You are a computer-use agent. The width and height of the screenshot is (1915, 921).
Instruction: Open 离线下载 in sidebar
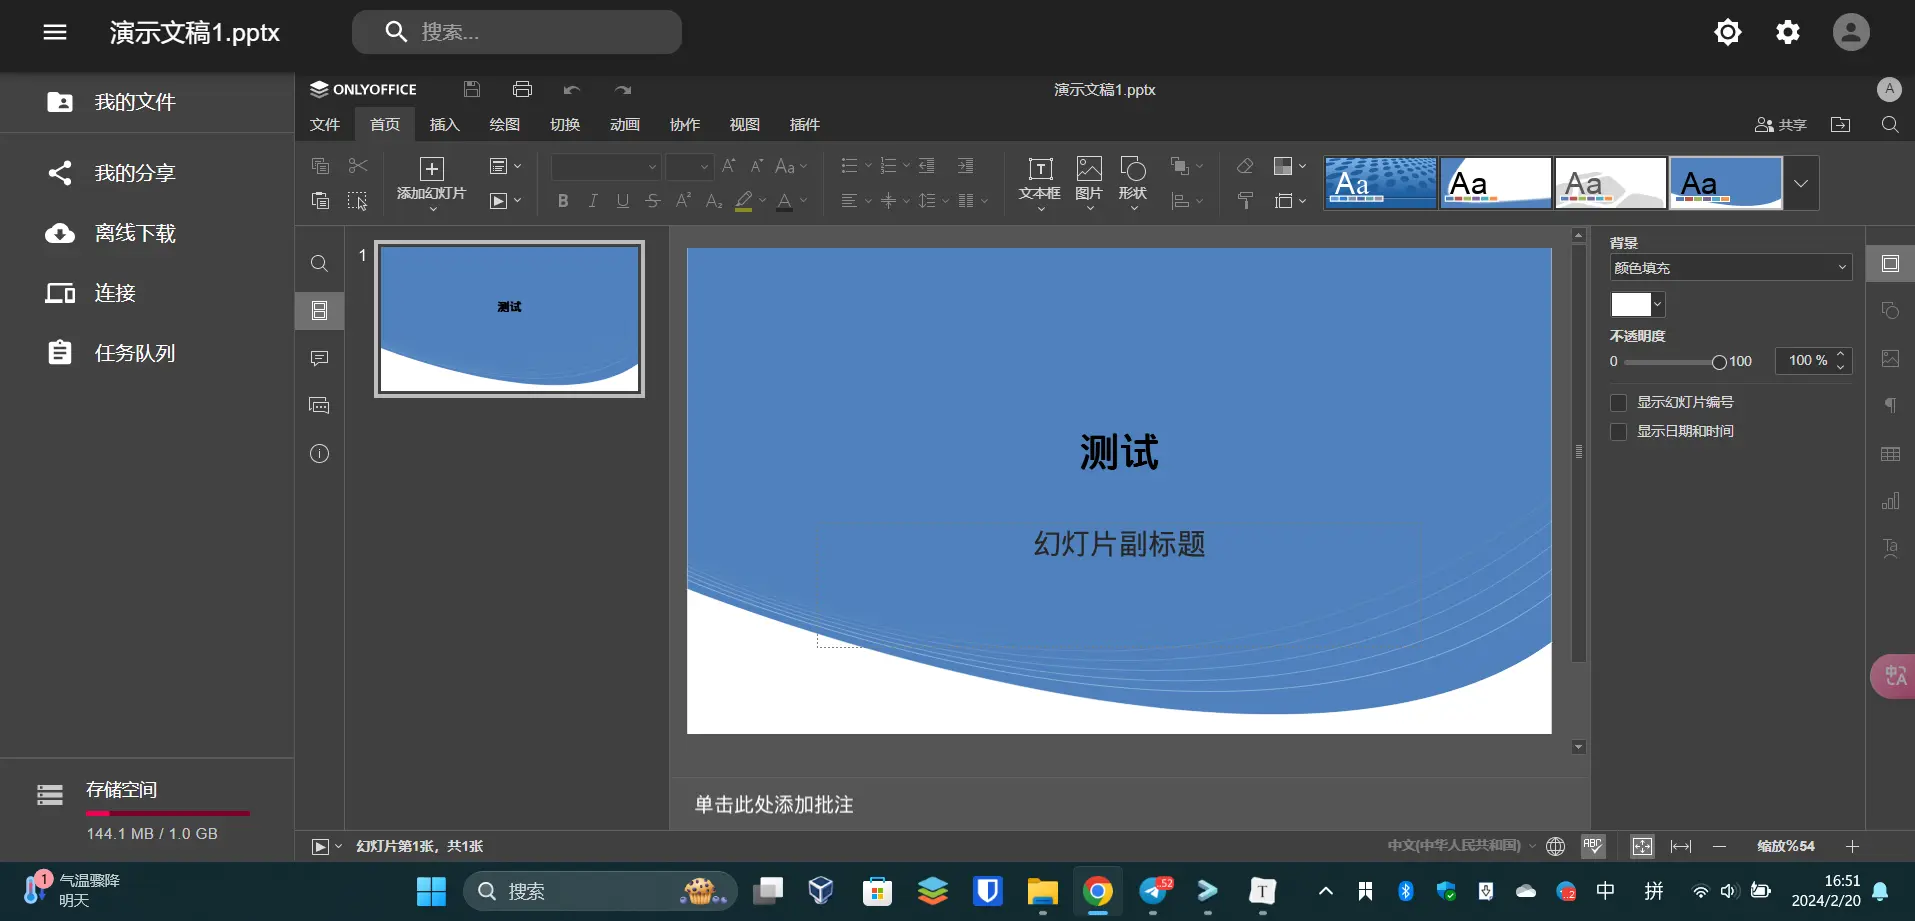(147, 233)
